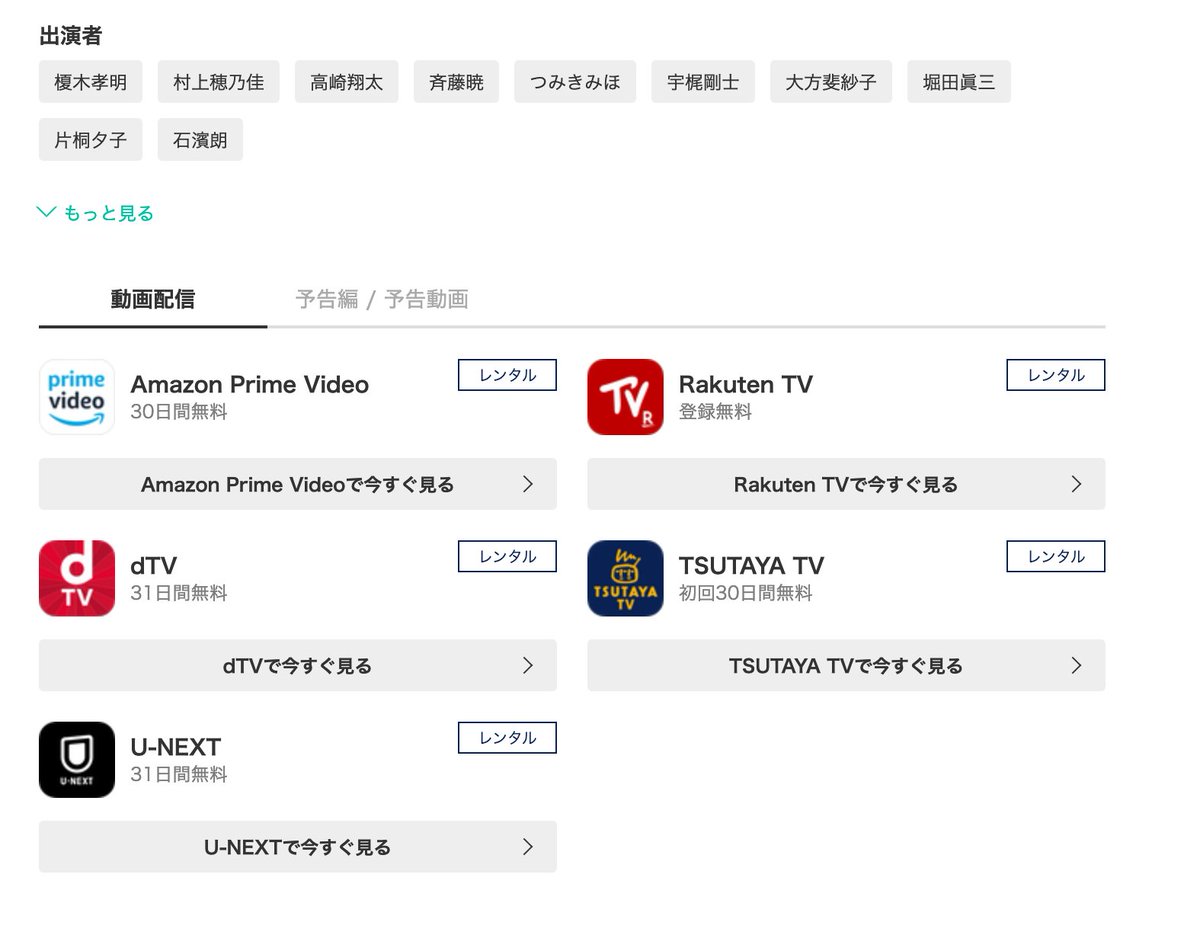Click arrow on Amazon Prime Video watch button
Viewport: 1200px width, 932px height.
pos(528,484)
